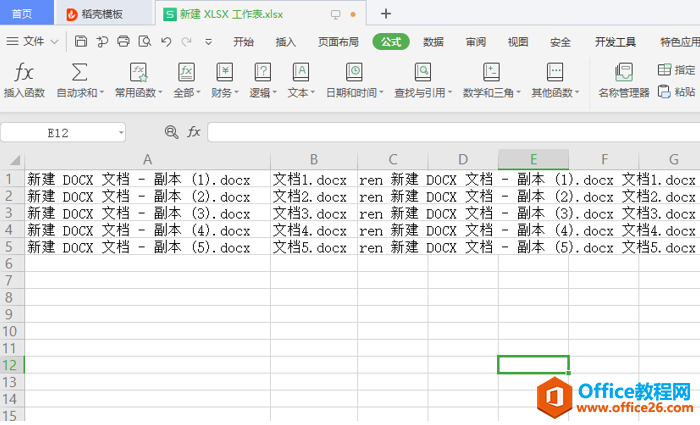
Task: Click the magnifier icon beside the formula bar
Action: [171, 132]
